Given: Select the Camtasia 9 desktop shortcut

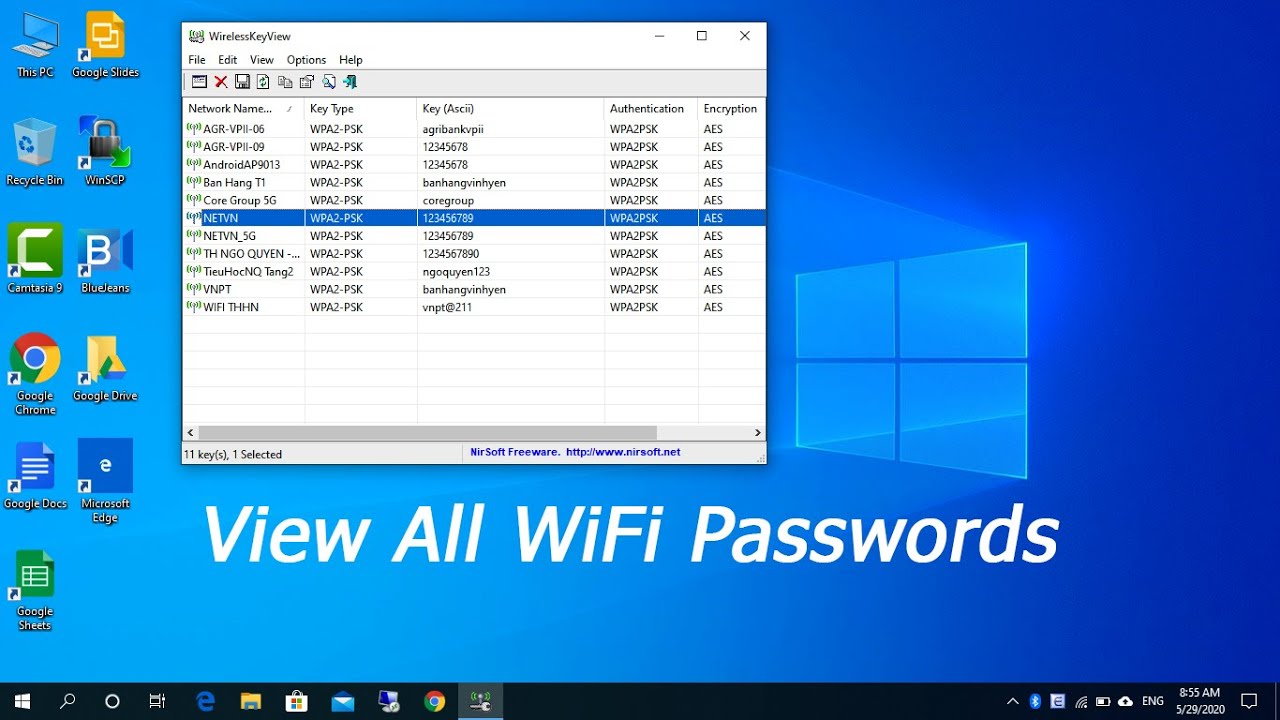Looking at the screenshot, I should coord(35,259).
